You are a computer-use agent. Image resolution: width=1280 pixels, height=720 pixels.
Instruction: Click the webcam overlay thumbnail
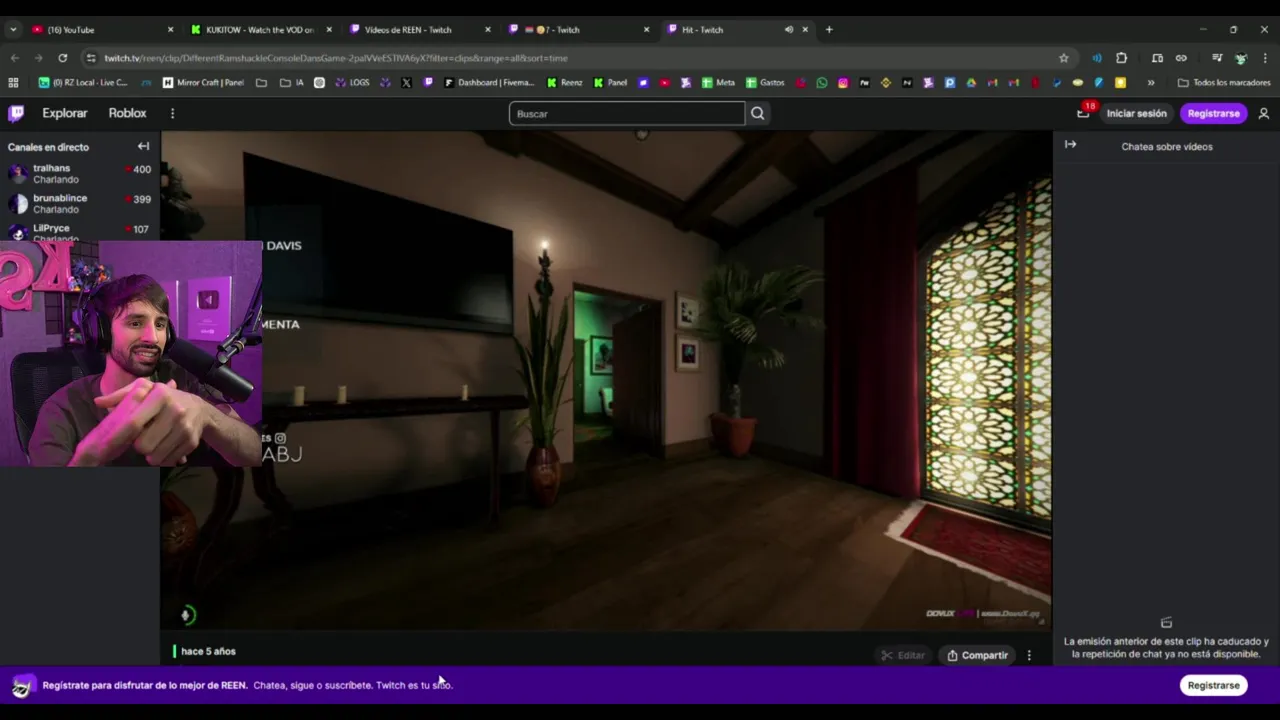[x=131, y=353]
